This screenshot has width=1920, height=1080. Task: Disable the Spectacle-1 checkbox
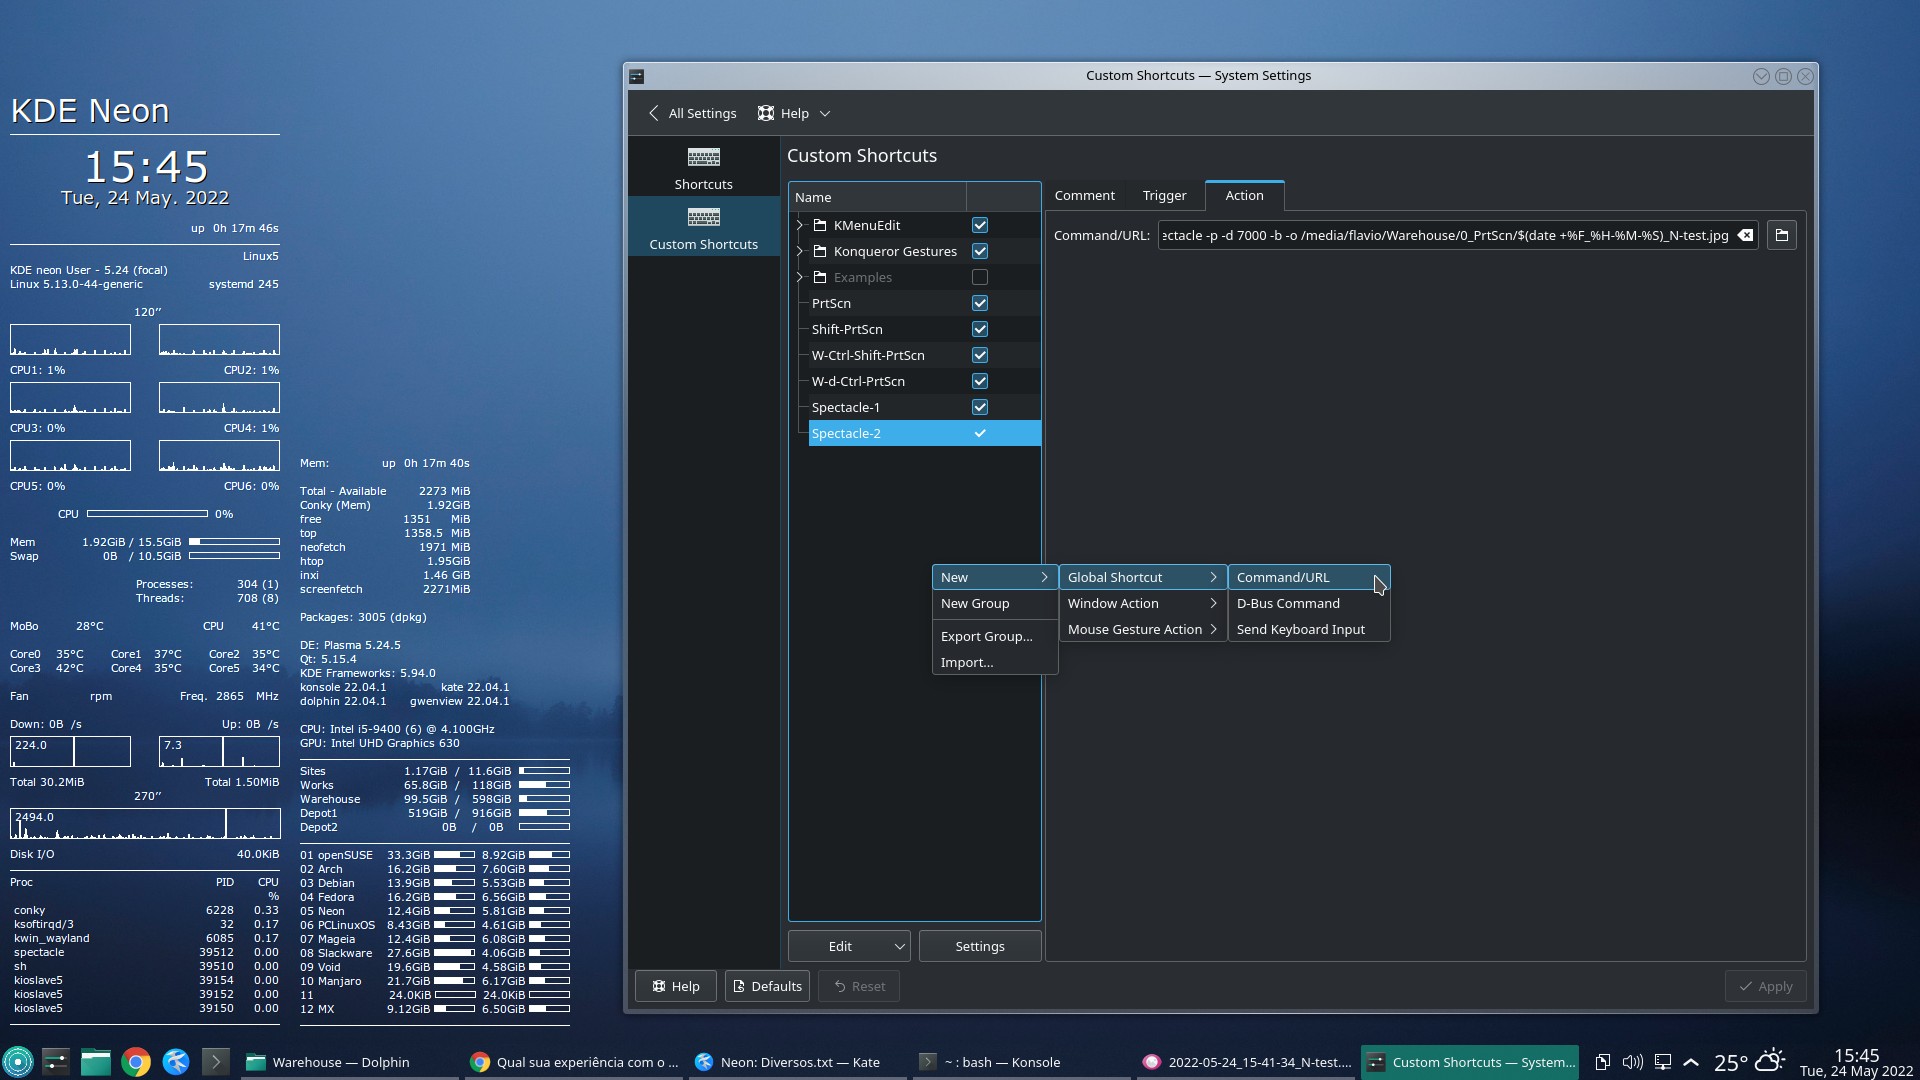(x=980, y=407)
